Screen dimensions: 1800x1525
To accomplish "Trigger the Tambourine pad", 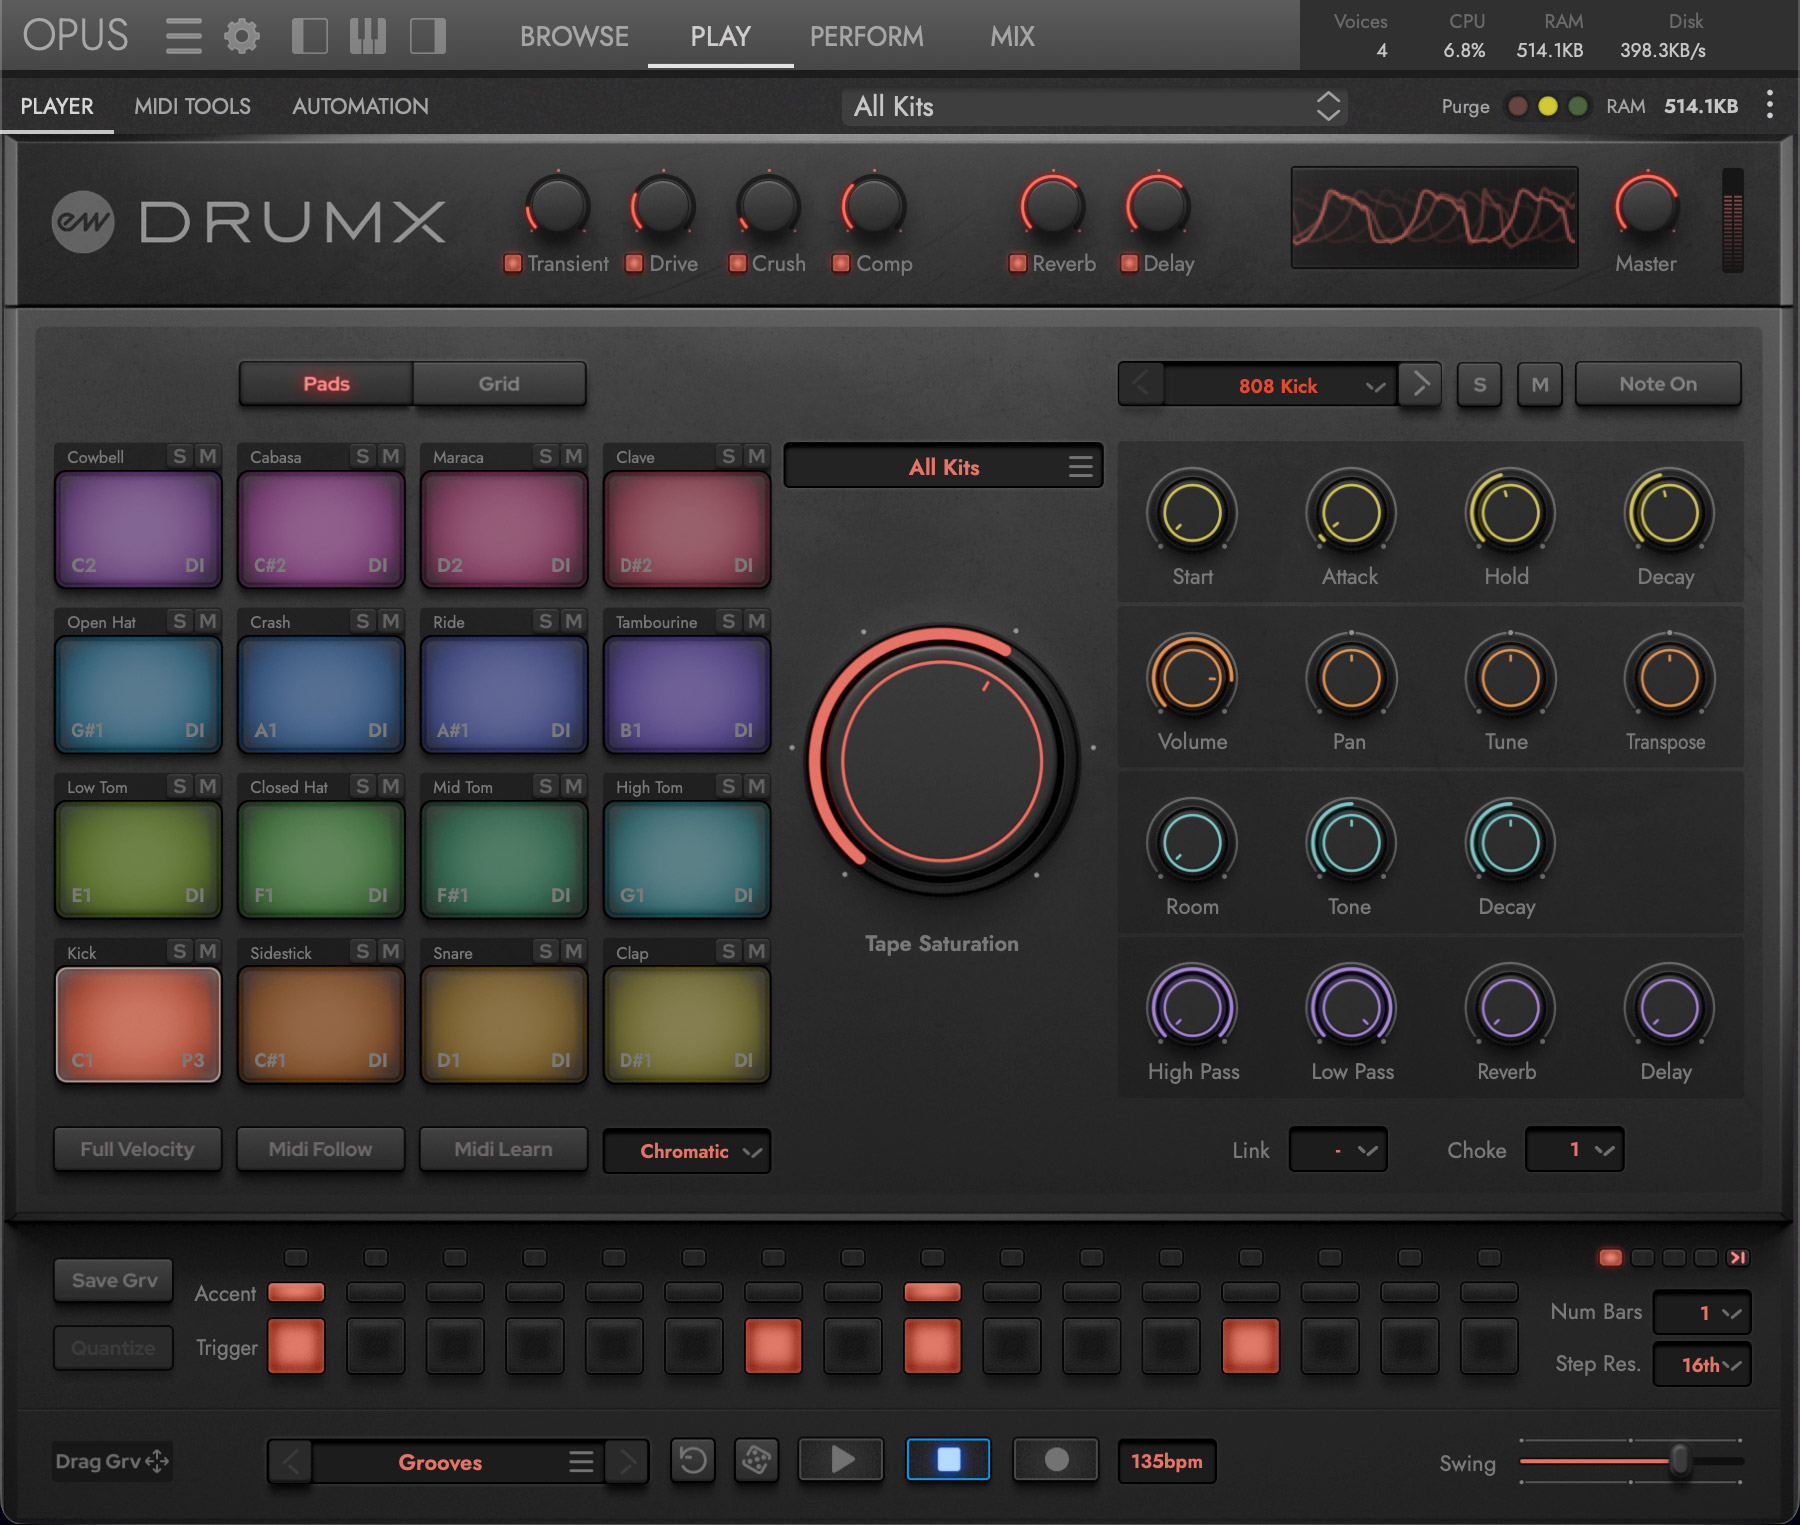I will click(686, 690).
